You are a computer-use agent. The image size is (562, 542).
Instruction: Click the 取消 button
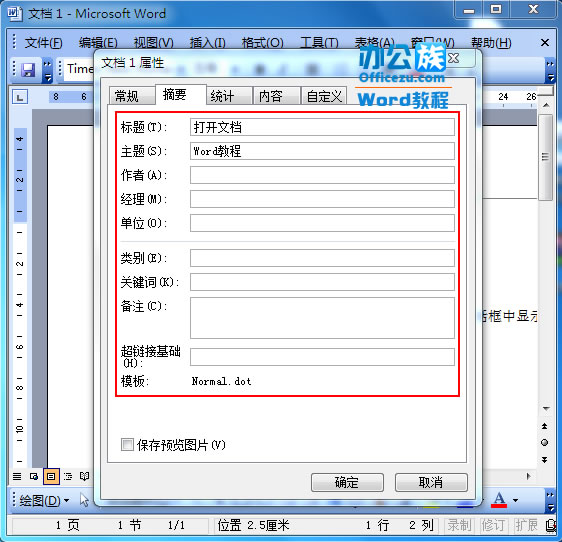[x=431, y=482]
